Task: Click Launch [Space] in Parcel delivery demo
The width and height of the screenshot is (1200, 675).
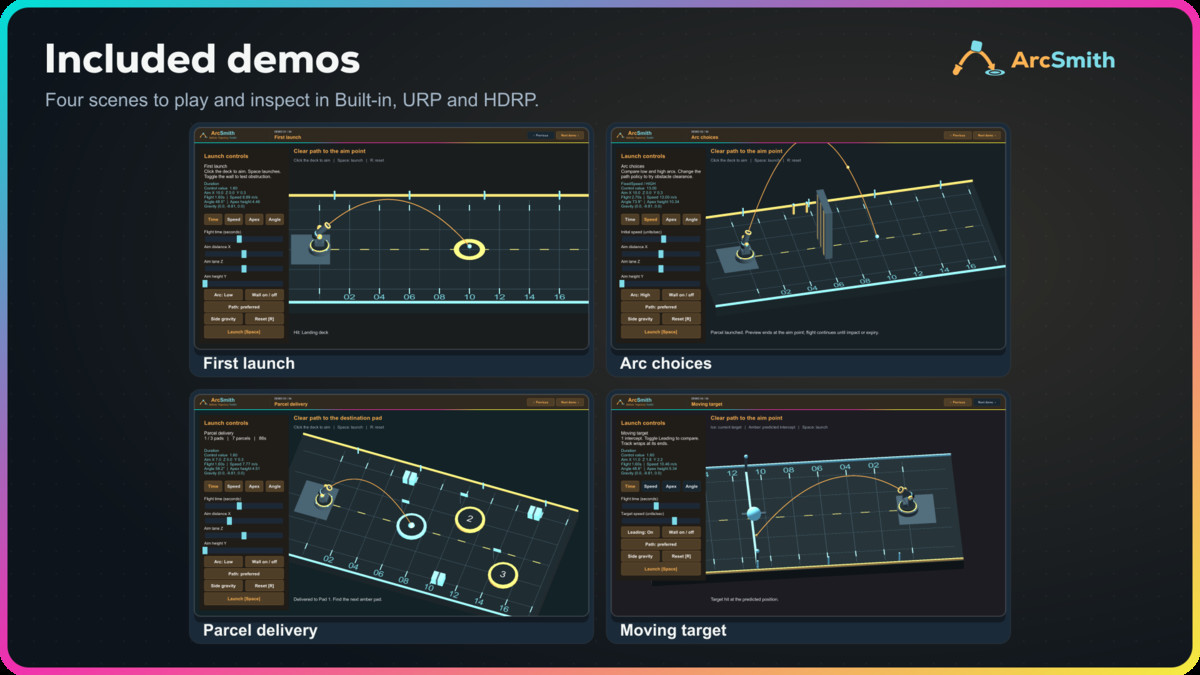Action: pos(244,599)
